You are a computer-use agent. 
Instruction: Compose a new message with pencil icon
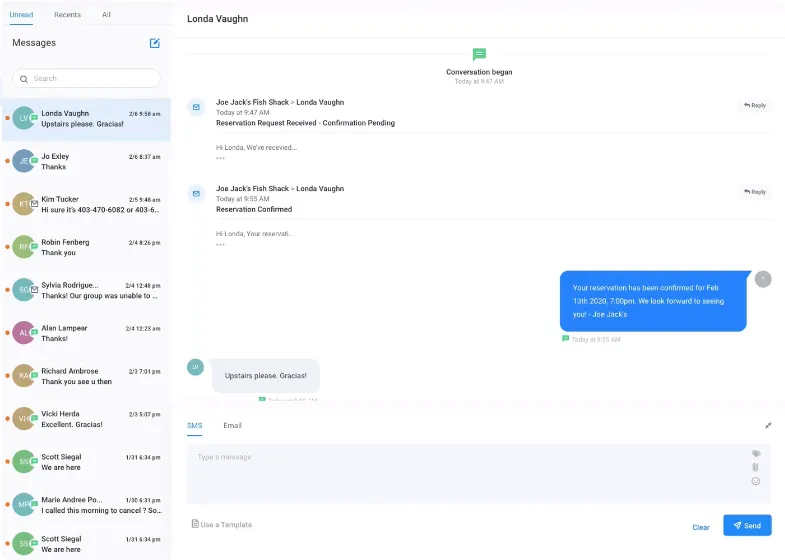pos(155,43)
